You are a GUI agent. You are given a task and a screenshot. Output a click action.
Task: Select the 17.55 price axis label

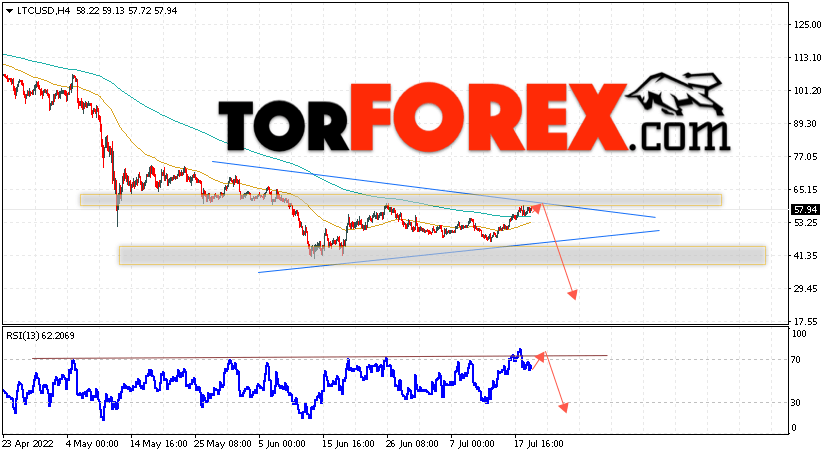805,321
